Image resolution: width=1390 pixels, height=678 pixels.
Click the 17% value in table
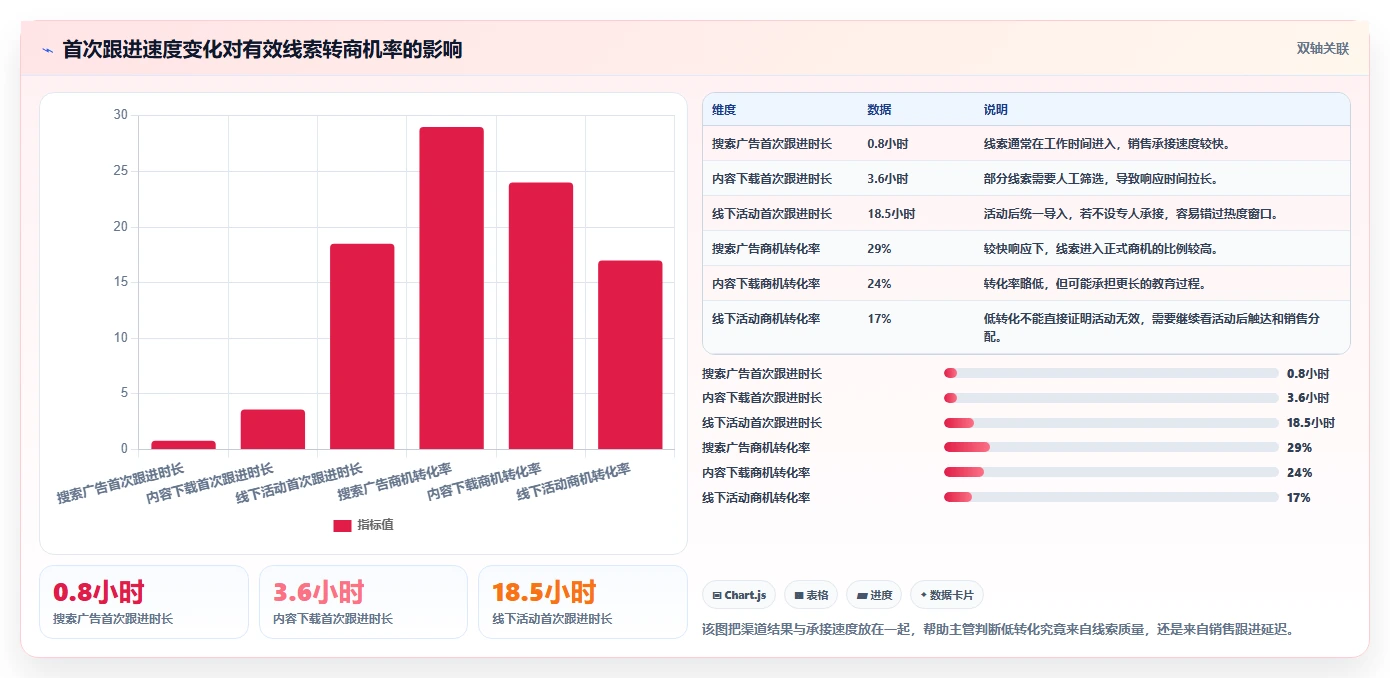(880, 319)
